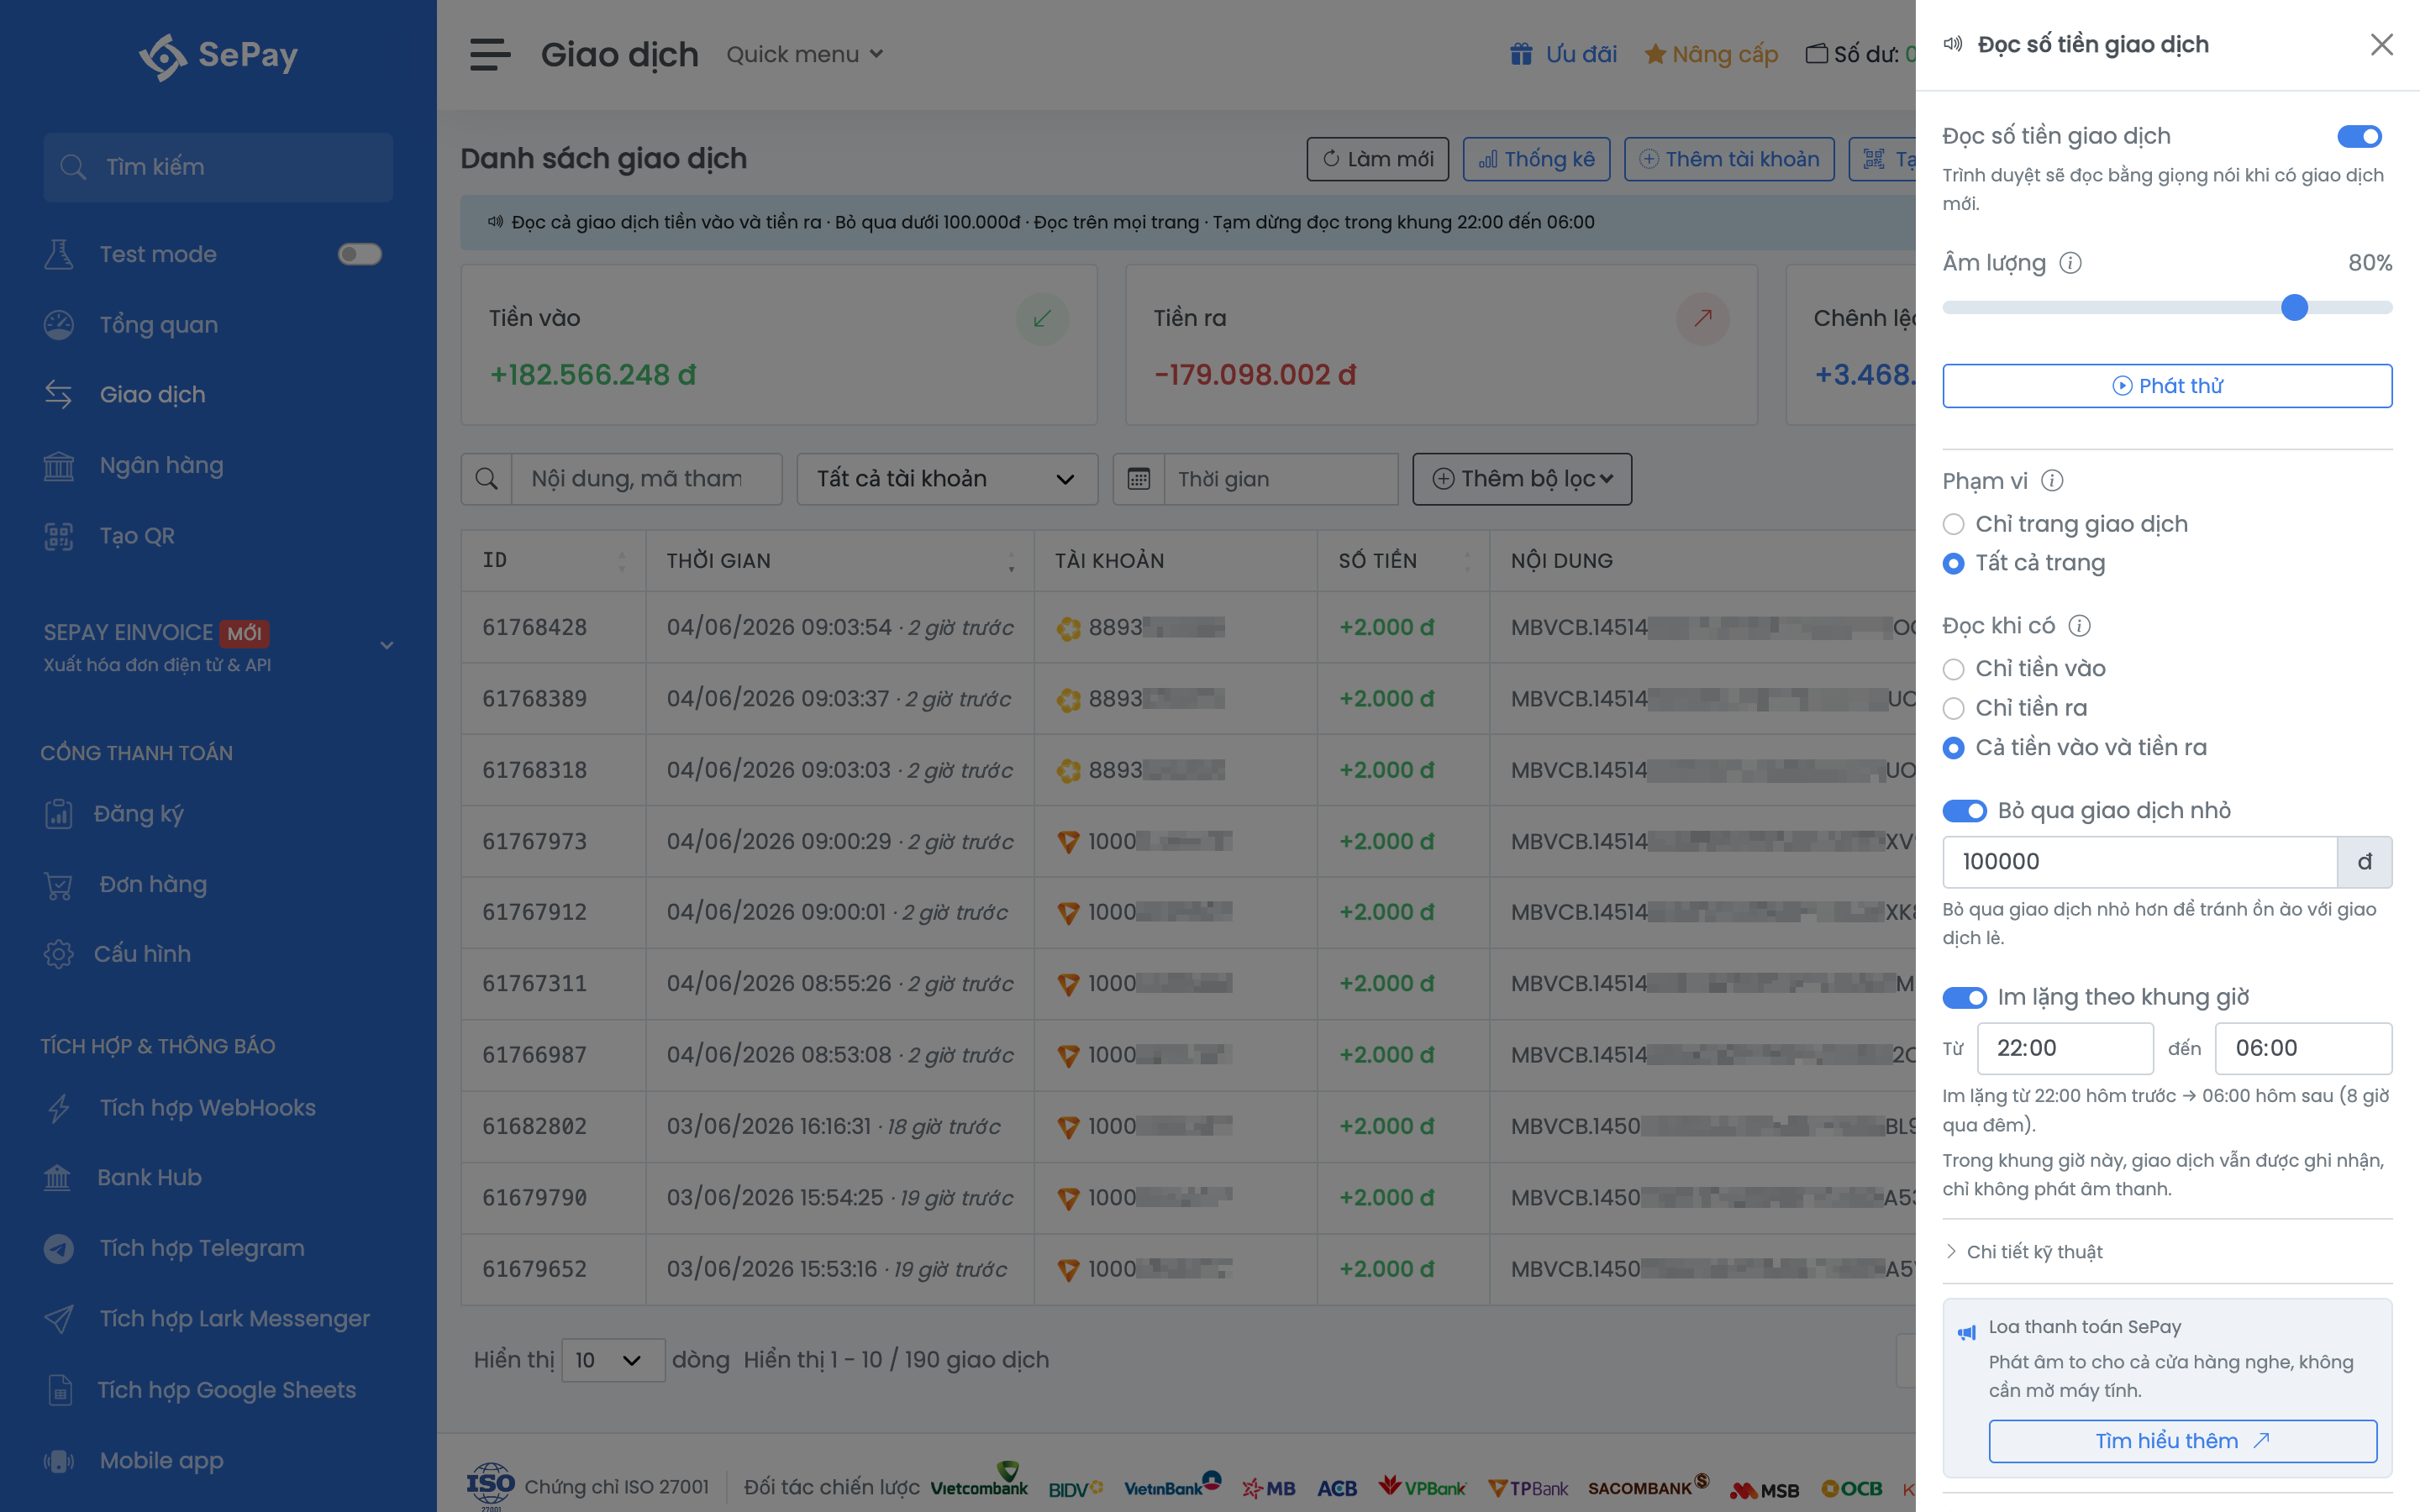Screen dimensions: 2420x1512
Task: Click the info icon beside Đọc khi có
Action: tap(2079, 626)
